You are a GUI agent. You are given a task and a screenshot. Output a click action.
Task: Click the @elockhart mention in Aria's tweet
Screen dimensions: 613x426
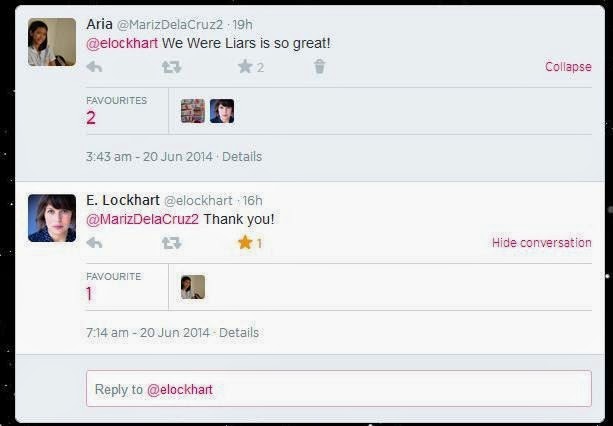tap(122, 43)
